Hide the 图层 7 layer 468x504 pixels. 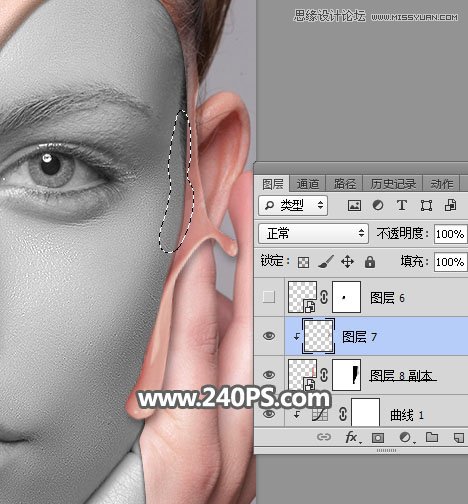(x=269, y=336)
